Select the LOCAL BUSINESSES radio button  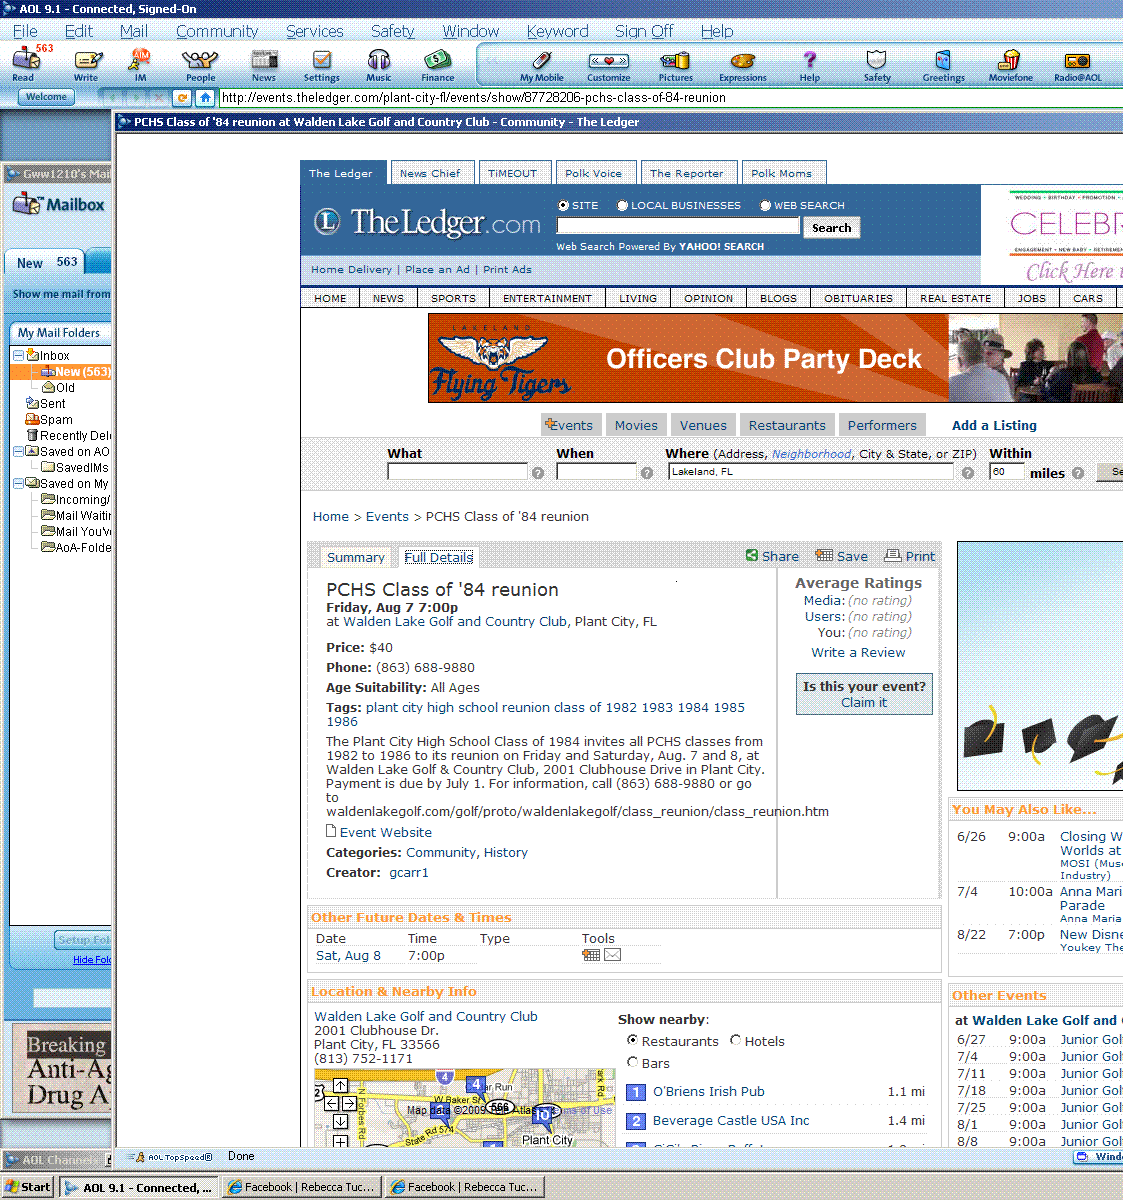pos(622,205)
